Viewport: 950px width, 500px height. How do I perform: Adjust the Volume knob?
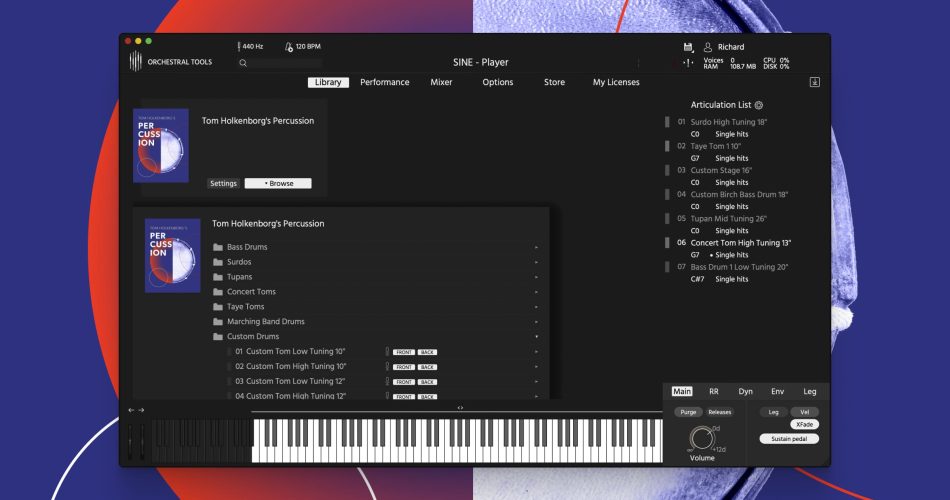click(x=702, y=438)
